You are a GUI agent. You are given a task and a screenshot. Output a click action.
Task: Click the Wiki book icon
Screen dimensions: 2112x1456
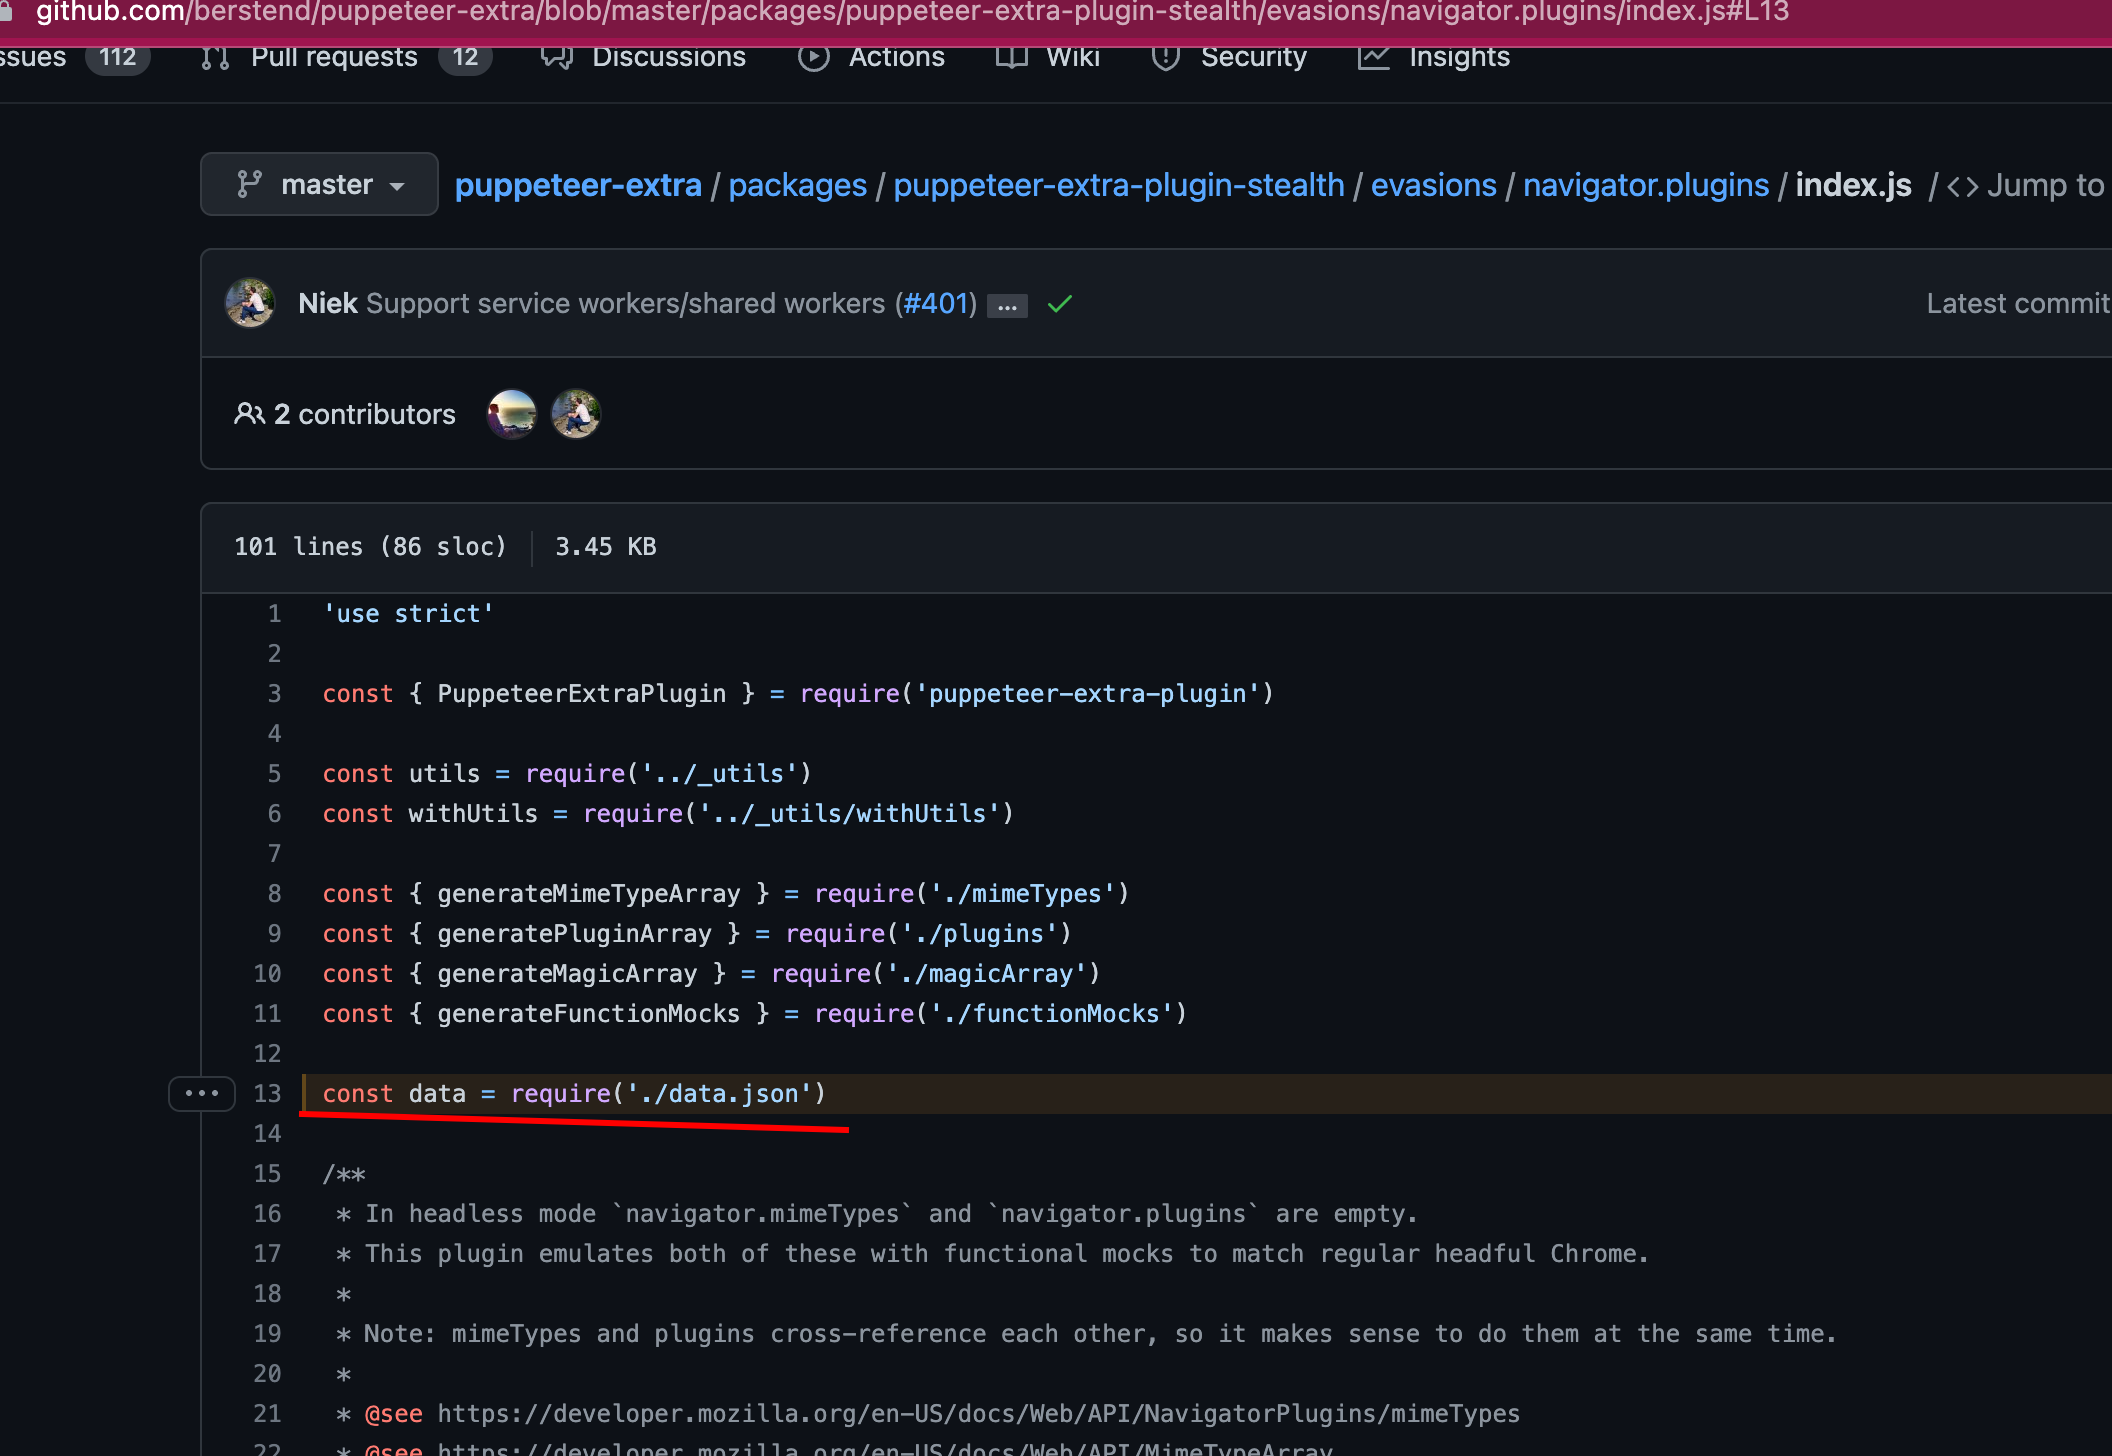(1010, 57)
